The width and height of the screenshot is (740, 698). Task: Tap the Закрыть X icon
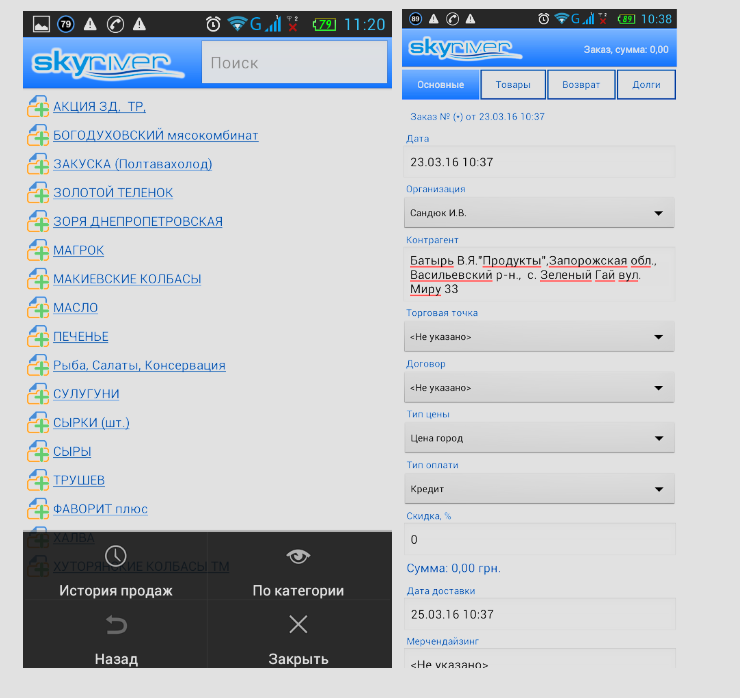(298, 625)
